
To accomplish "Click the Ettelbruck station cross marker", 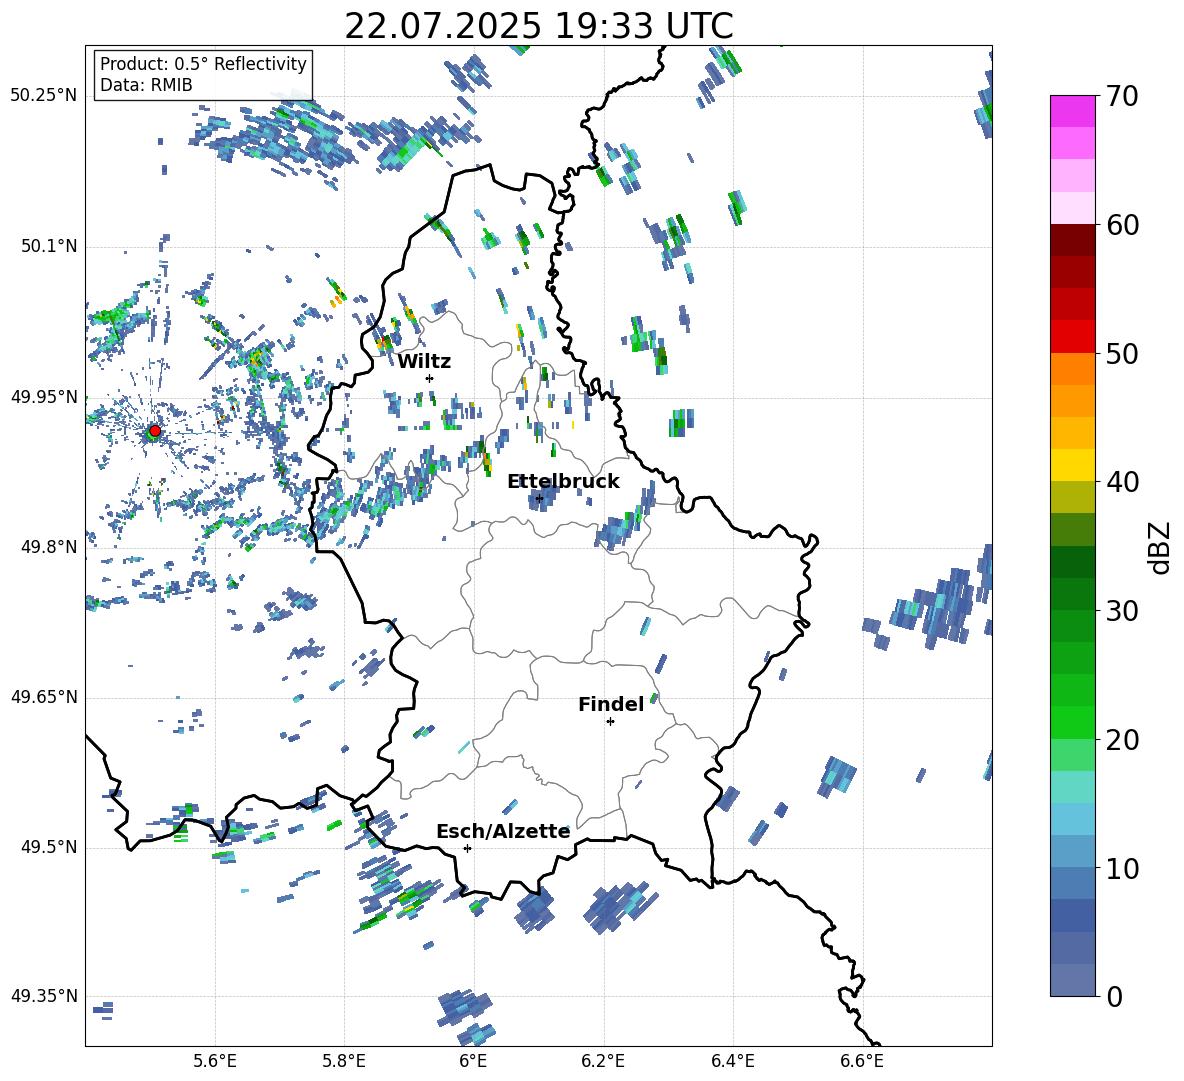I will (x=539, y=498).
